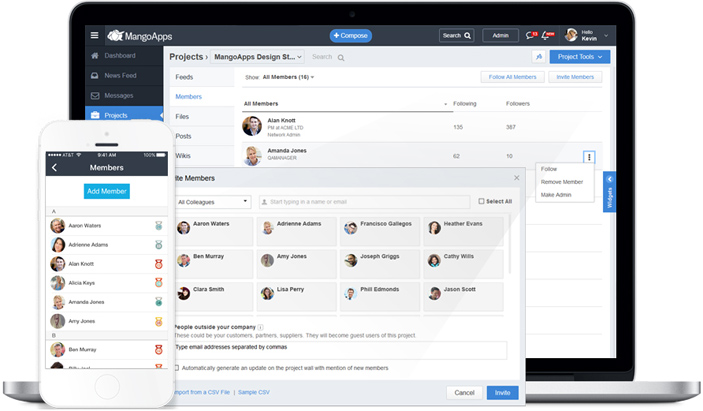The image size is (703, 411).
Task: Open the hamburger menu icon
Action: point(94,35)
